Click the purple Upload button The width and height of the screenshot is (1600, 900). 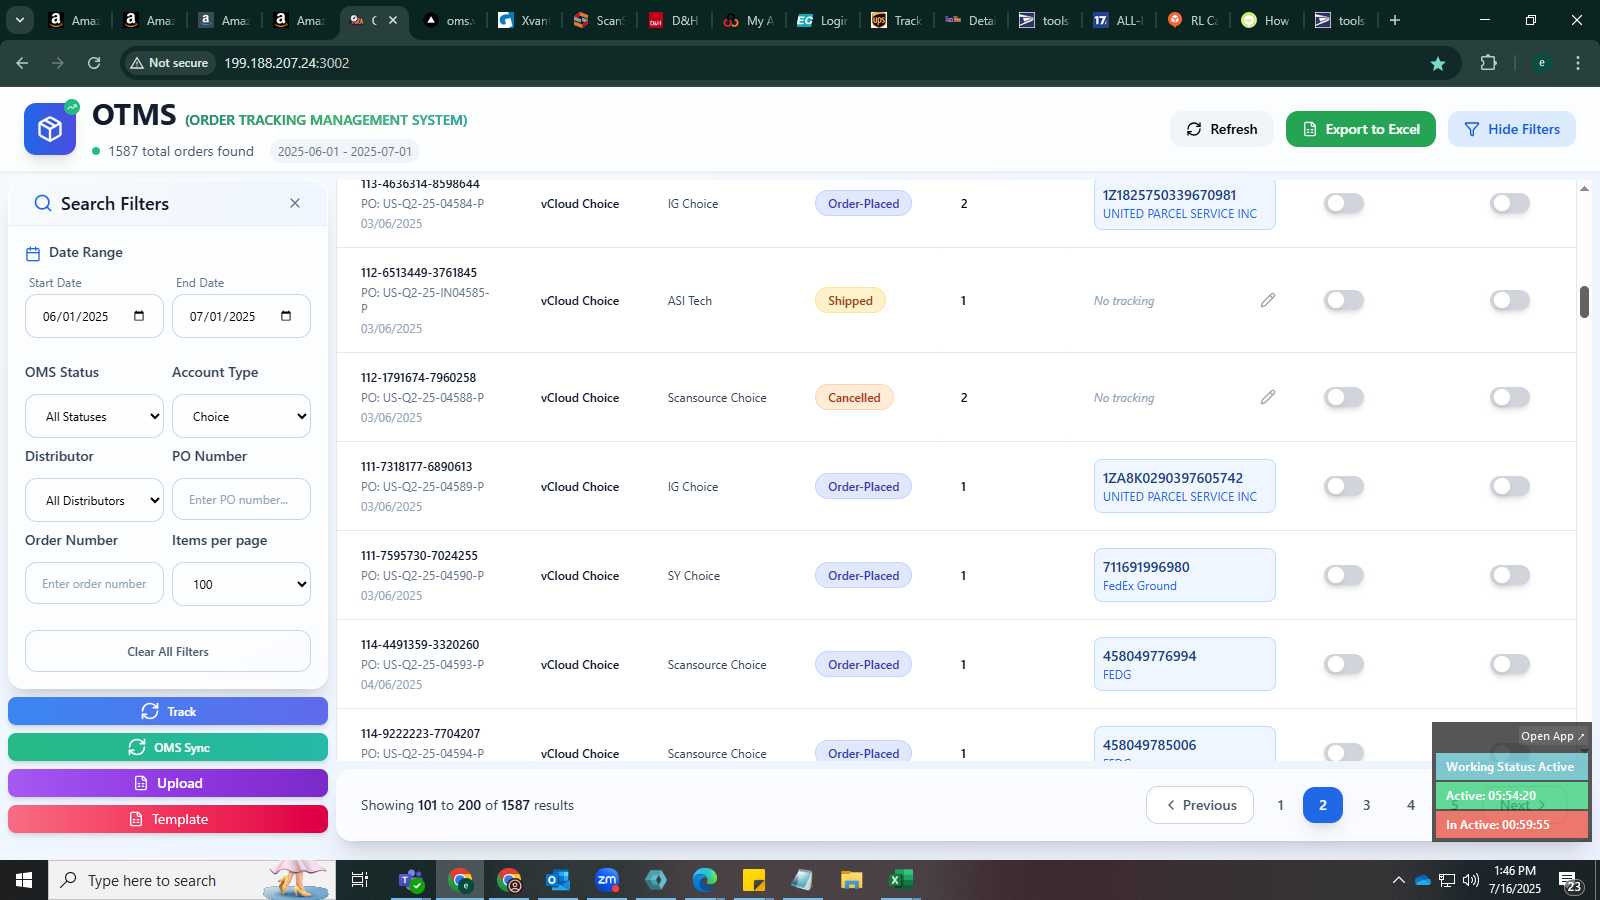coord(168,783)
